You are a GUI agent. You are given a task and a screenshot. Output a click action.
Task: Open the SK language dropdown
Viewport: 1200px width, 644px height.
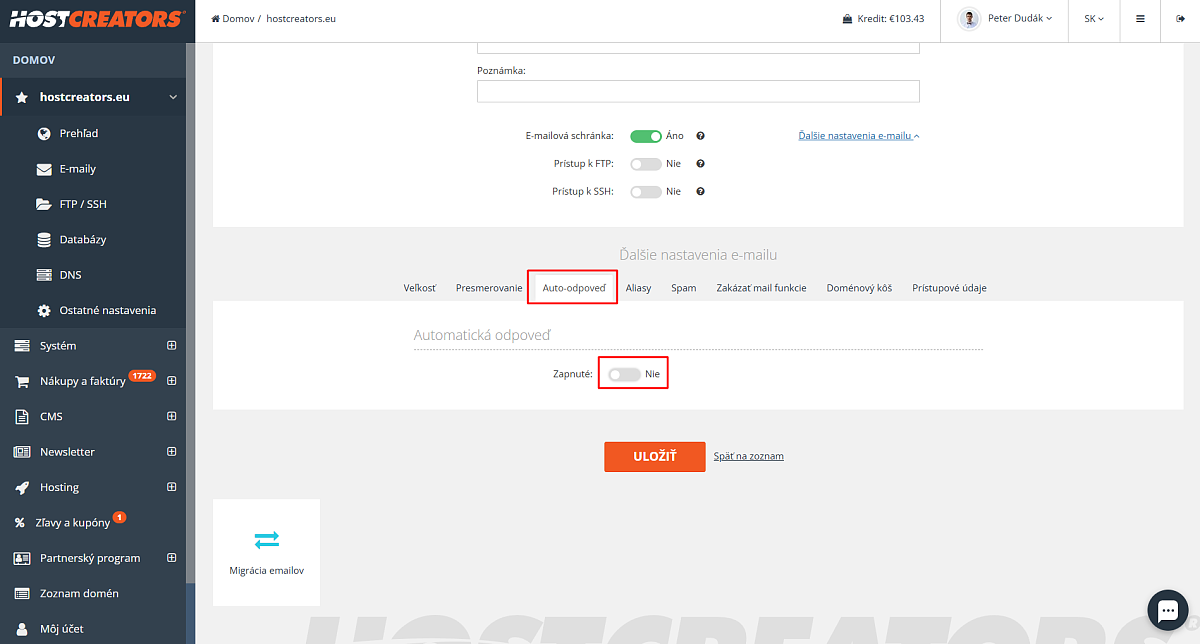pos(1094,19)
